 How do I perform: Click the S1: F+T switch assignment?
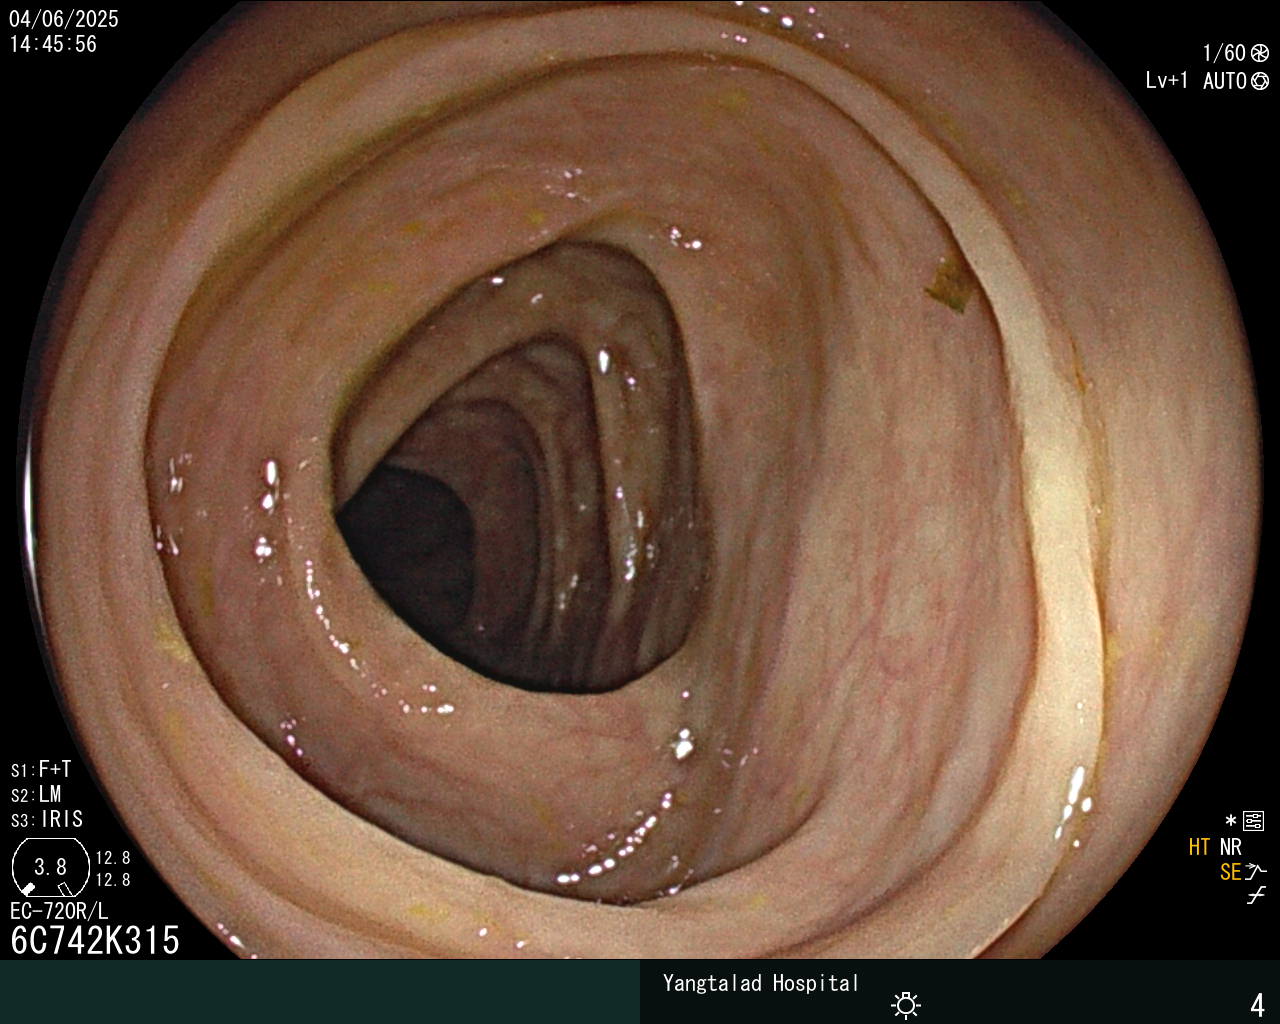tap(41, 769)
